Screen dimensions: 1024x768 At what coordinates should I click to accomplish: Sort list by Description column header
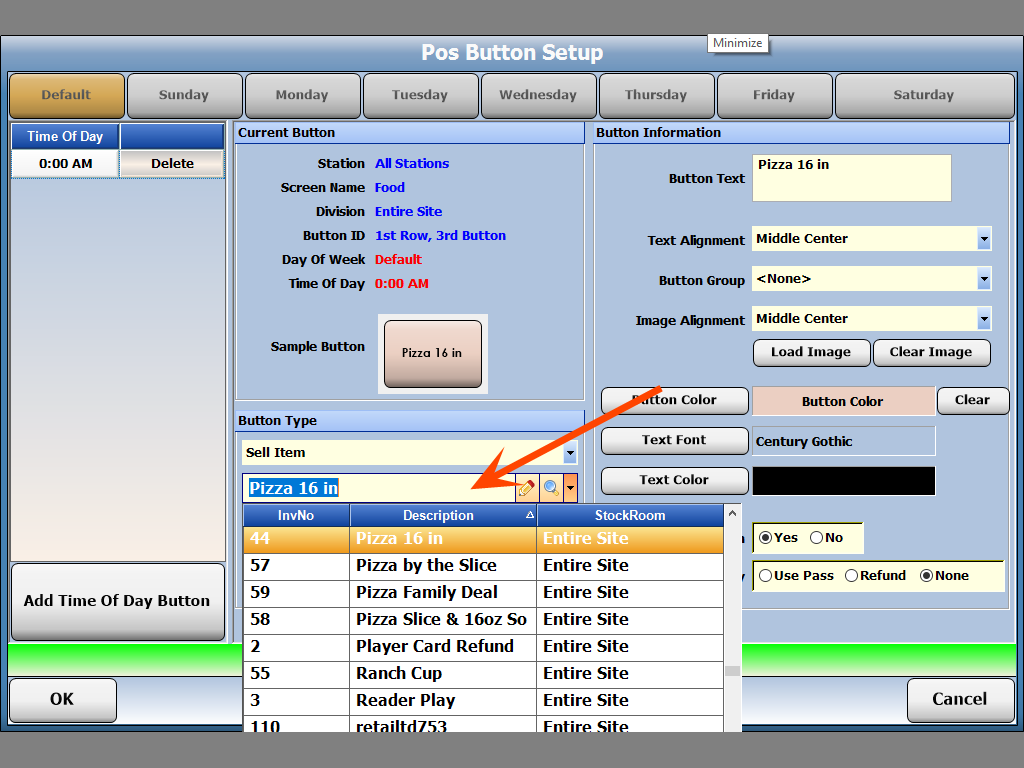click(x=443, y=516)
